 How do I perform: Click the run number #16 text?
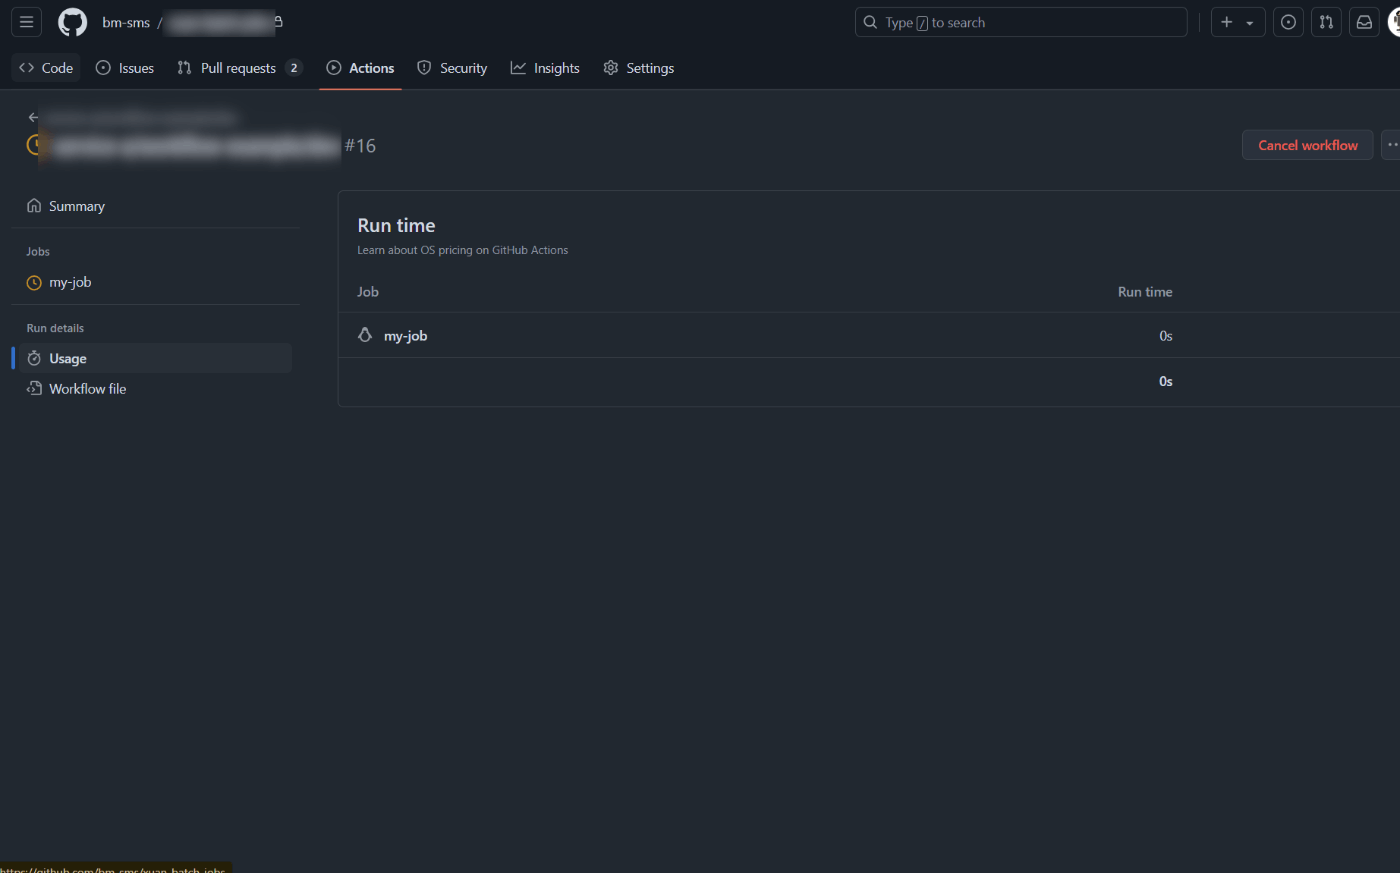pyautogui.click(x=360, y=145)
